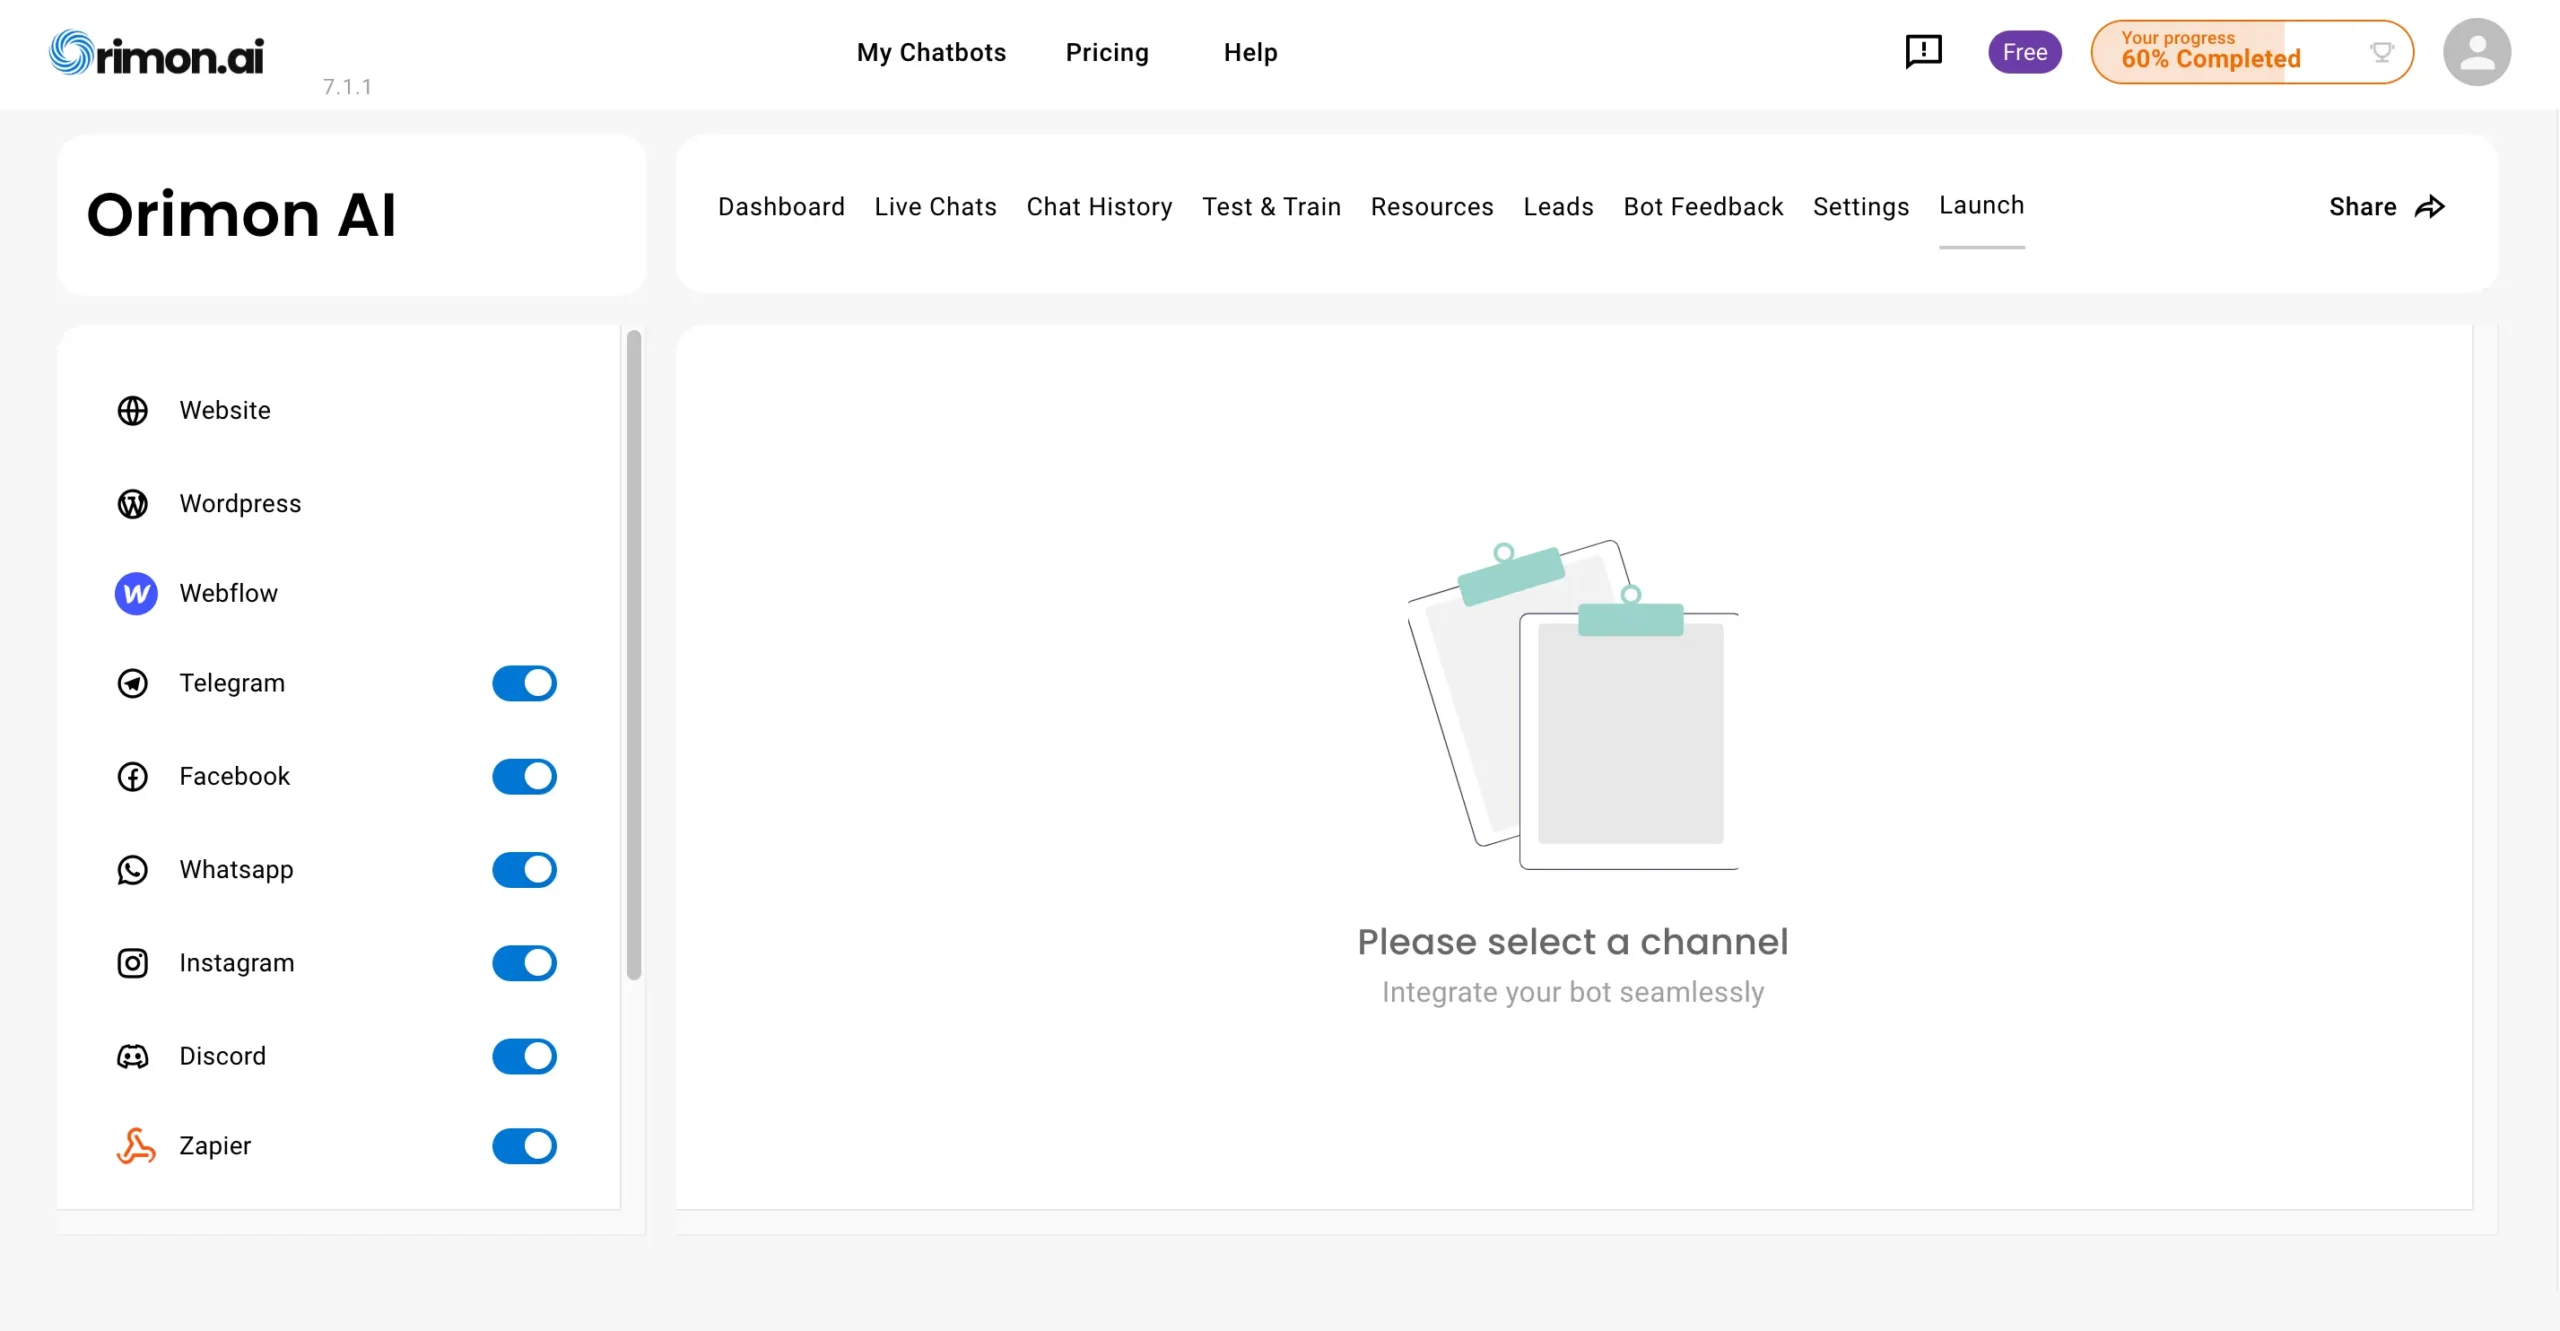Open the Pricing link

(1107, 52)
